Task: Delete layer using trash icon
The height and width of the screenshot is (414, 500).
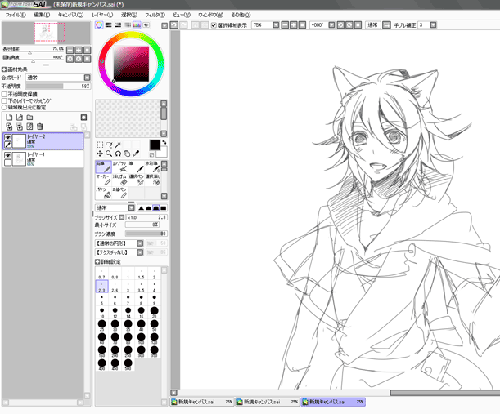Action: tap(40, 126)
